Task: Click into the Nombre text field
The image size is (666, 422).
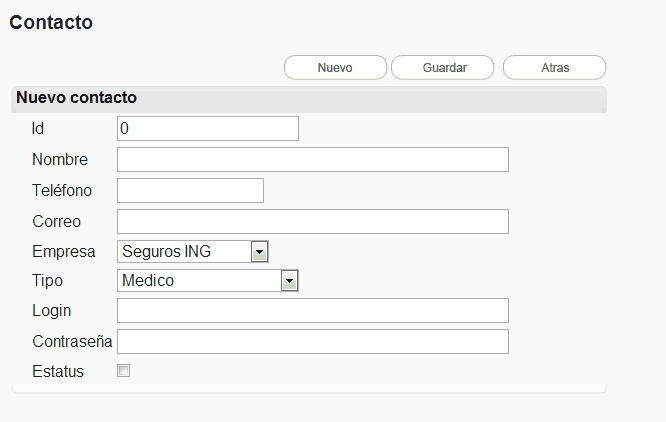Action: 312,160
